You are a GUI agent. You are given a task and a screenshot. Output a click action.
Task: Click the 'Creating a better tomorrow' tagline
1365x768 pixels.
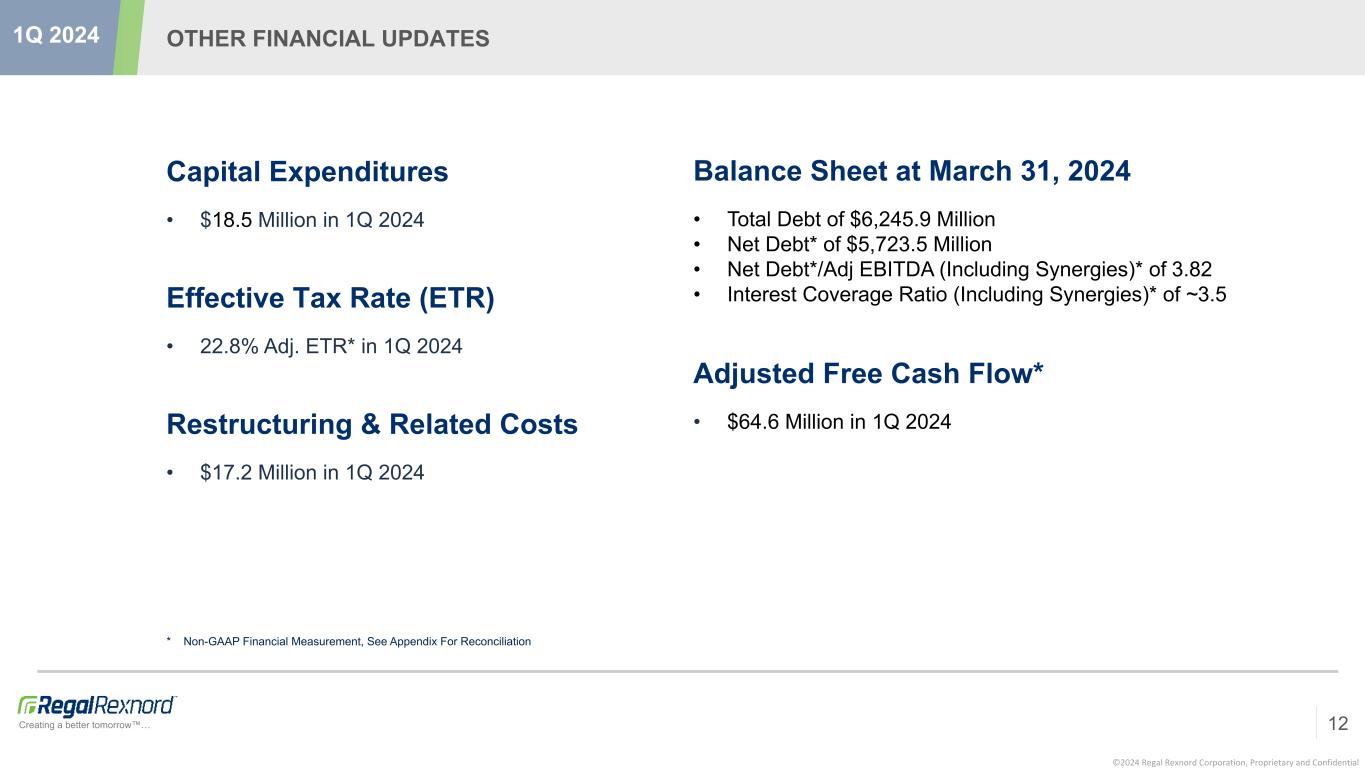(x=85, y=725)
